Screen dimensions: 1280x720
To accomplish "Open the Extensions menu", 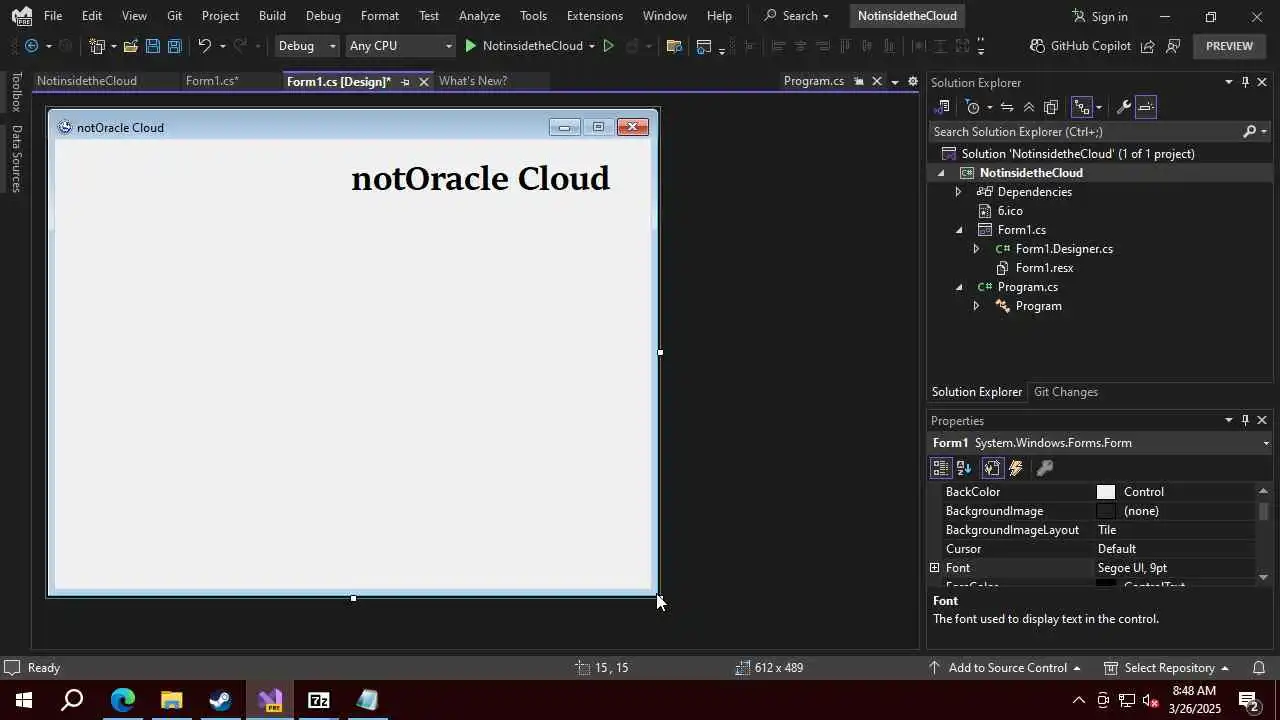I will (595, 16).
